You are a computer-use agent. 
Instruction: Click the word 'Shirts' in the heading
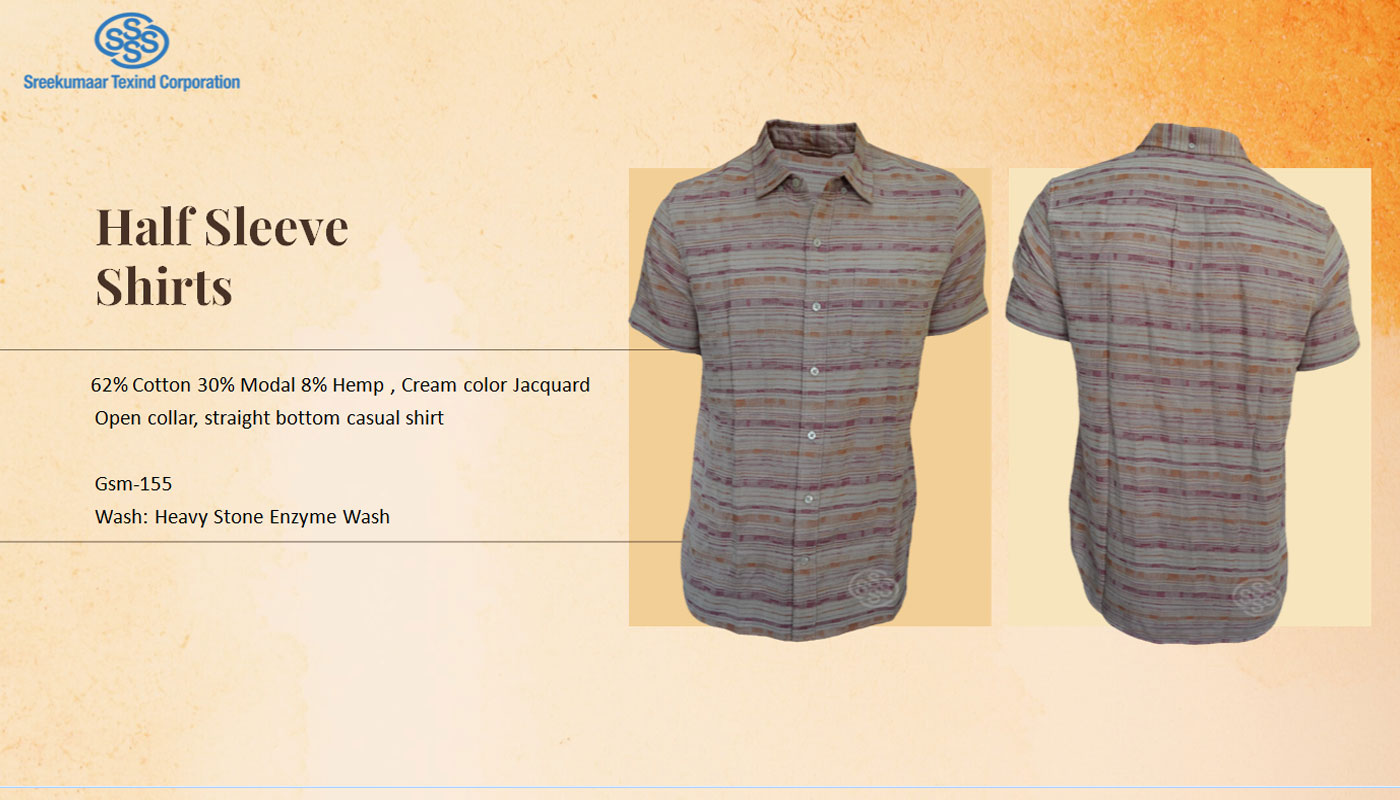point(164,286)
